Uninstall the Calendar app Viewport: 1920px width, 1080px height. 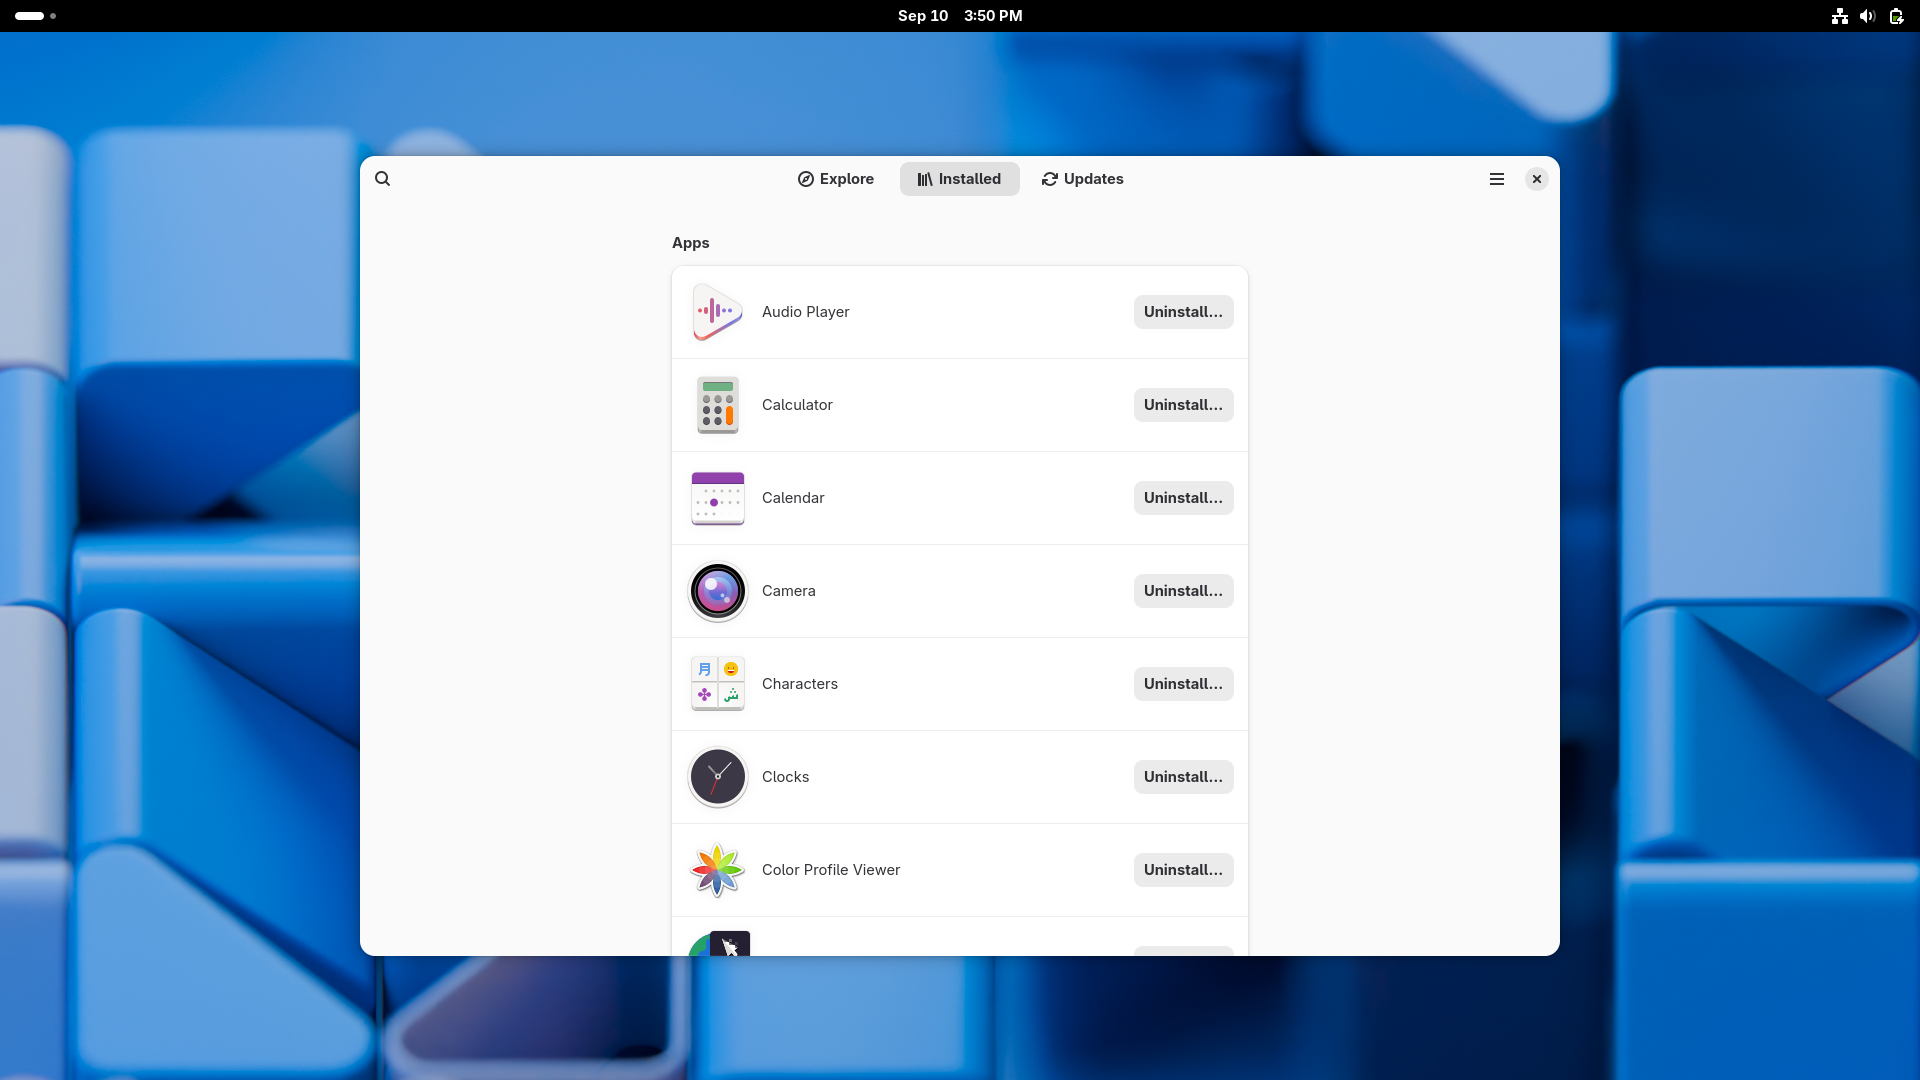tap(1183, 498)
